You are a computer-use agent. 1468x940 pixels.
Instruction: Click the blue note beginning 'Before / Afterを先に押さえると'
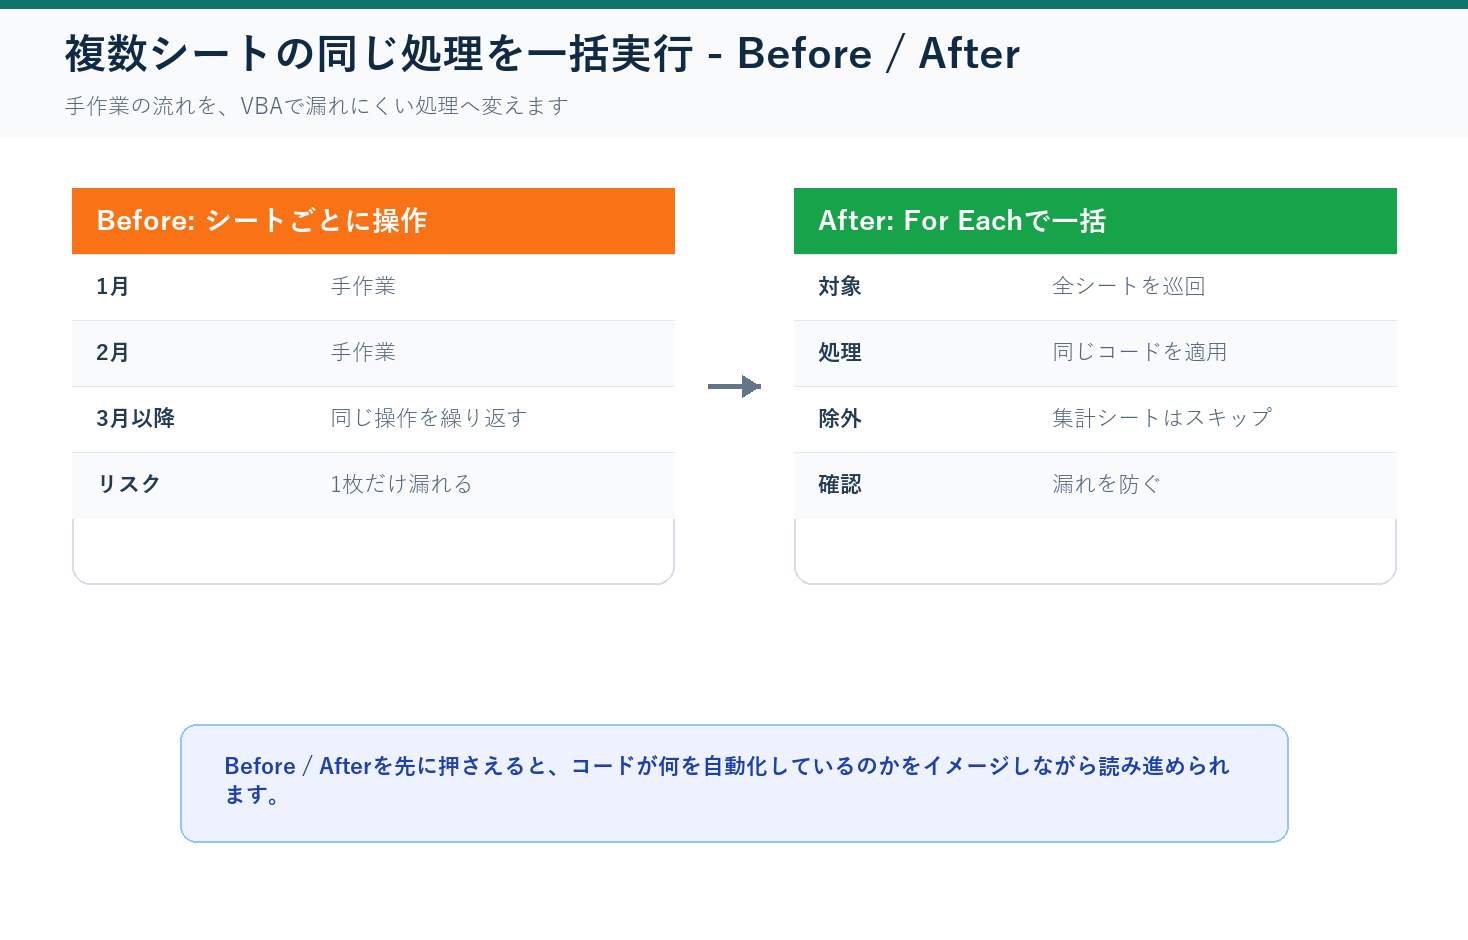pos(734,783)
